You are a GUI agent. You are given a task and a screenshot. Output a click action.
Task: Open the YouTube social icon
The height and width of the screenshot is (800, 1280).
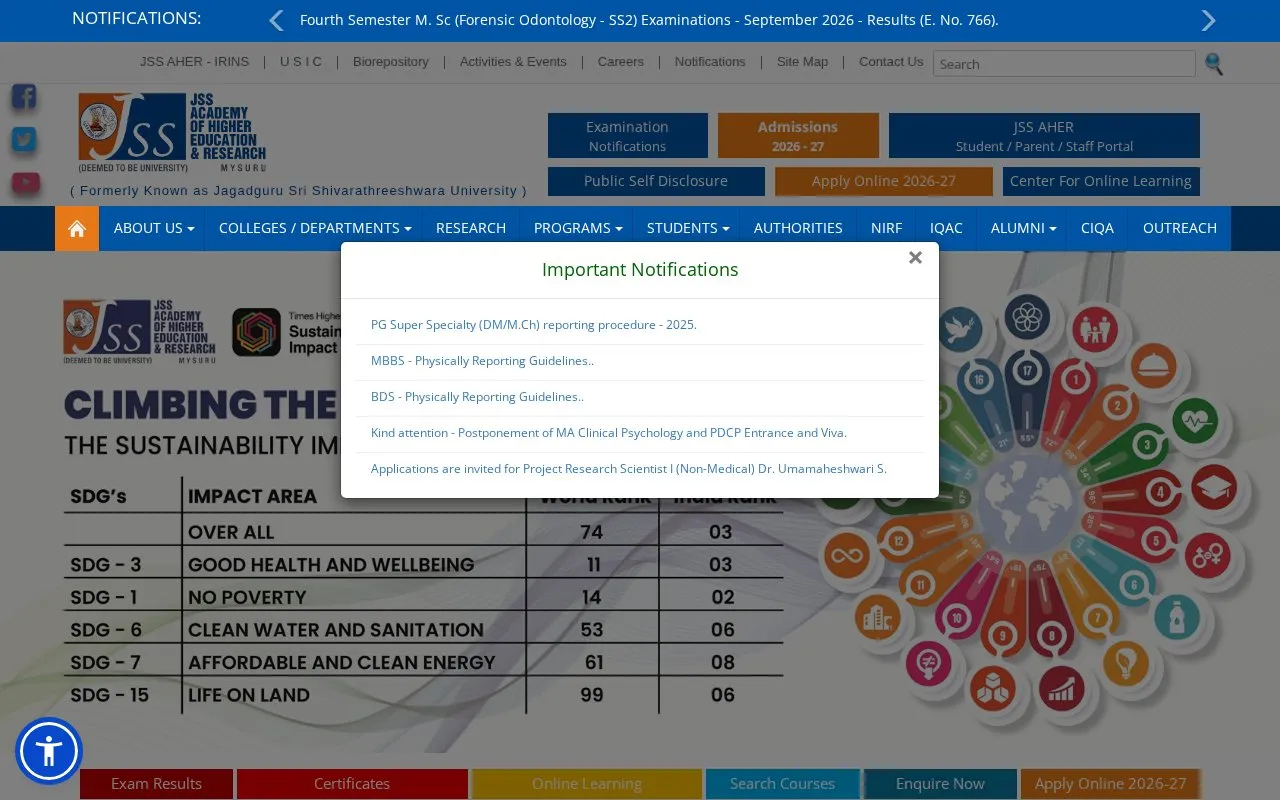(25, 183)
